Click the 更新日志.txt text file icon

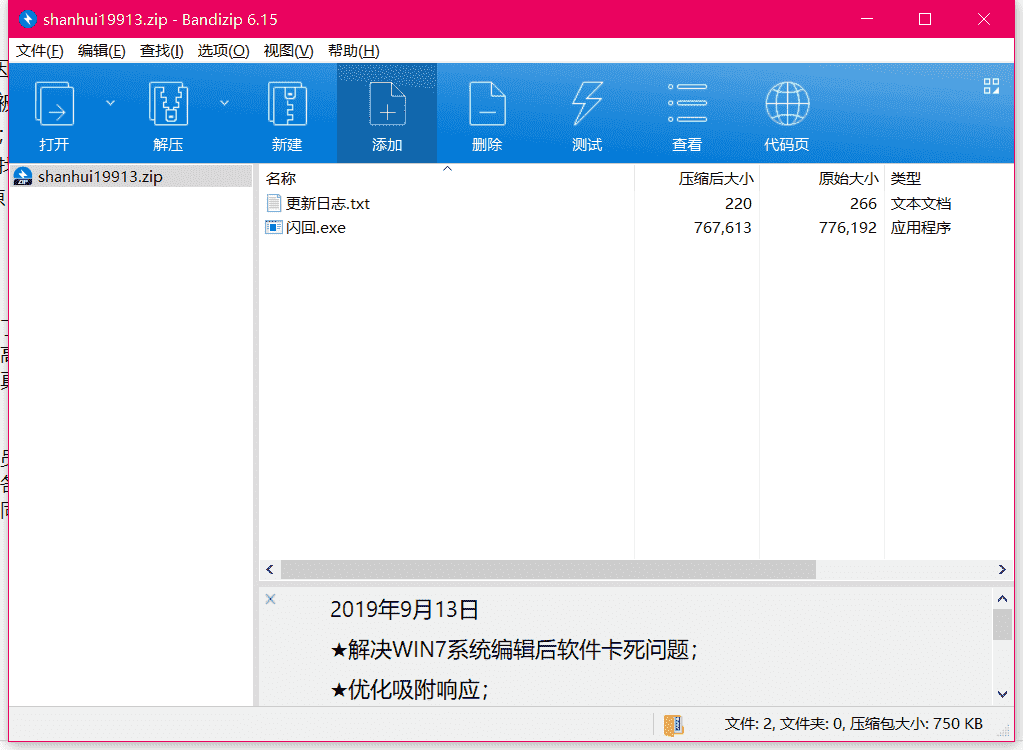tap(273, 203)
